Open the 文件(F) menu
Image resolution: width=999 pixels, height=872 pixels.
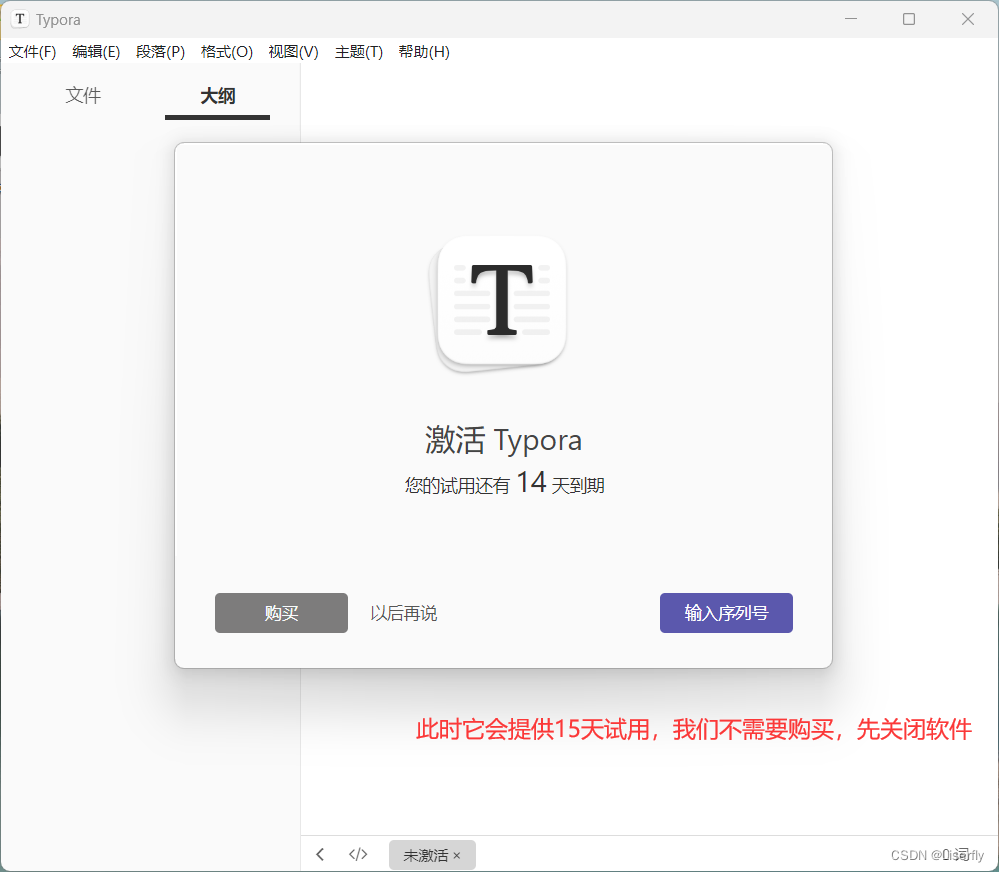[x=32, y=52]
